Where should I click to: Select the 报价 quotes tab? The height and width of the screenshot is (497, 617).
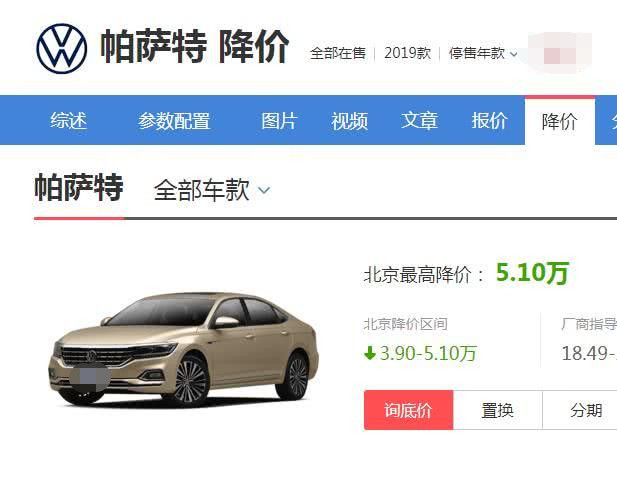(x=490, y=120)
